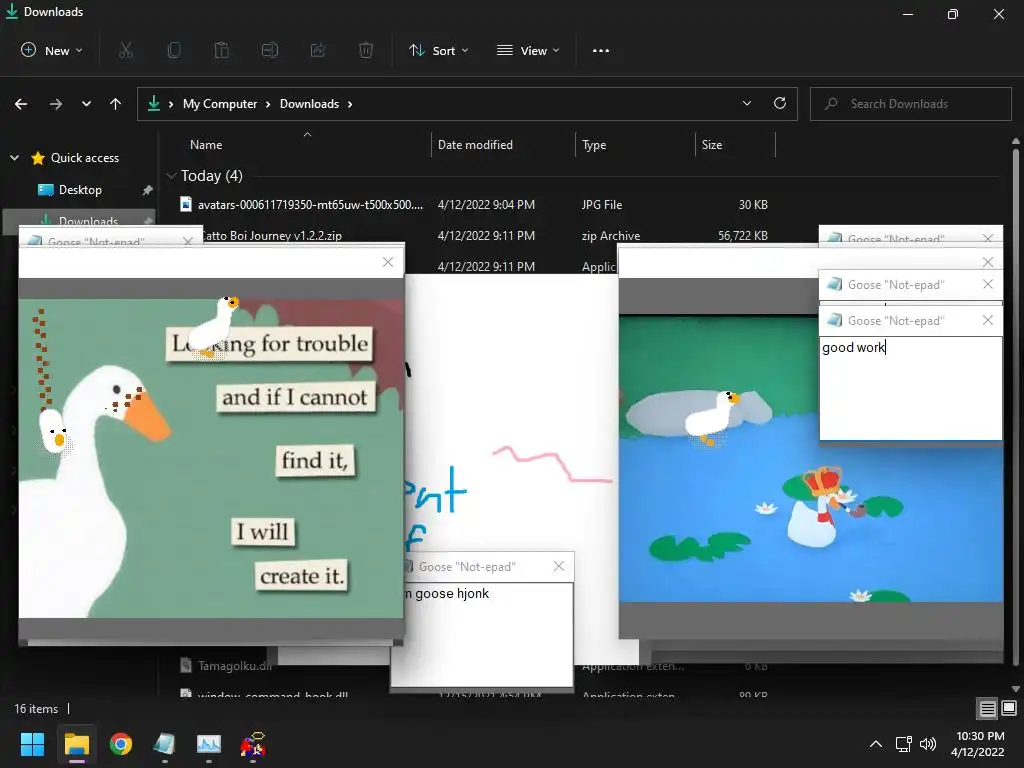Open the performance monitor taskbar icon
Screen dimensions: 1024x768
[209, 744]
